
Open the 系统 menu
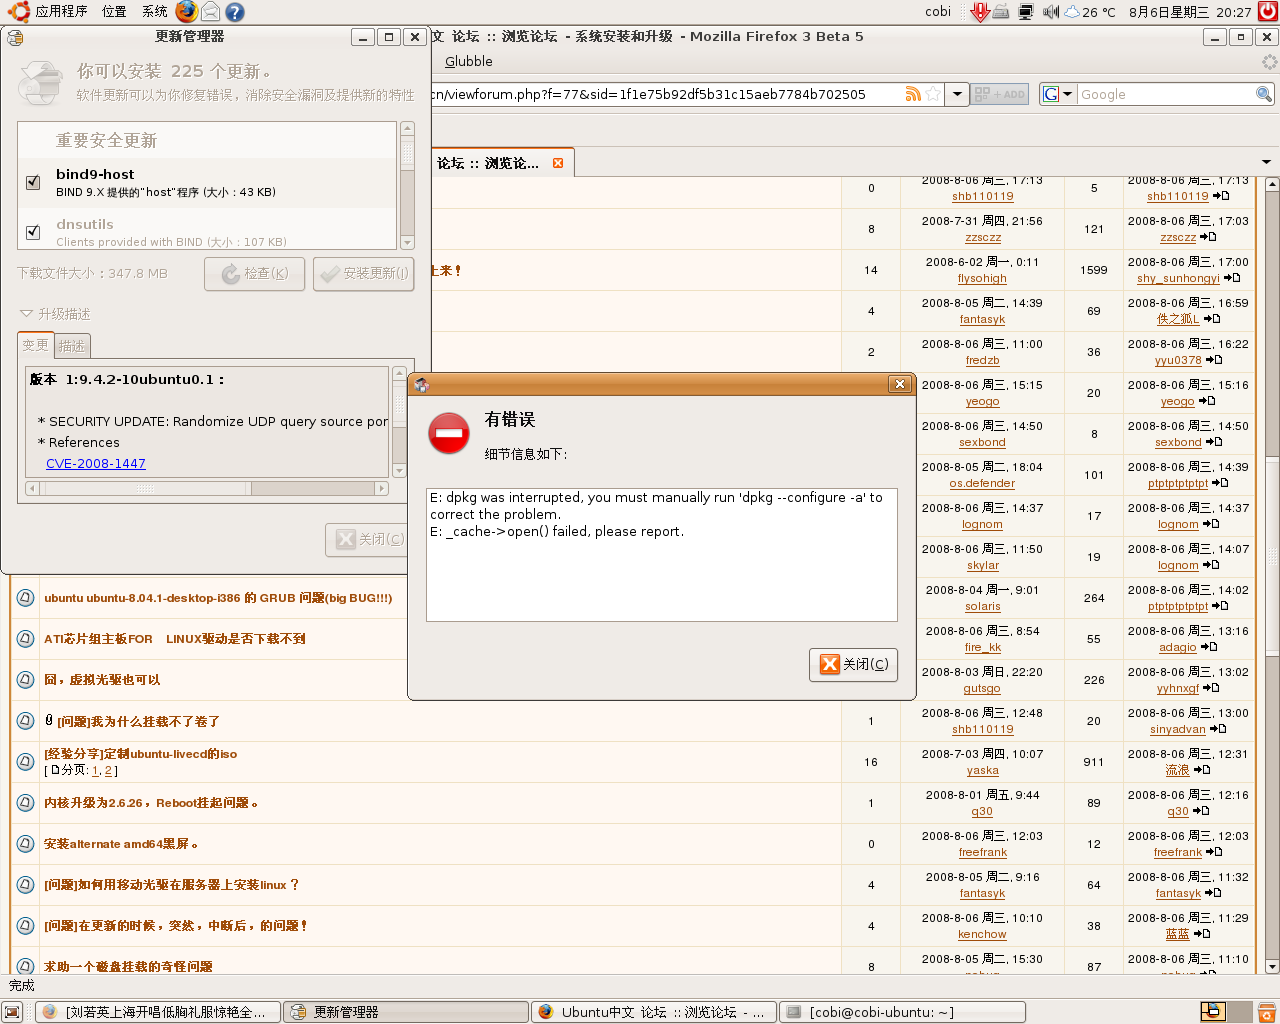(154, 12)
